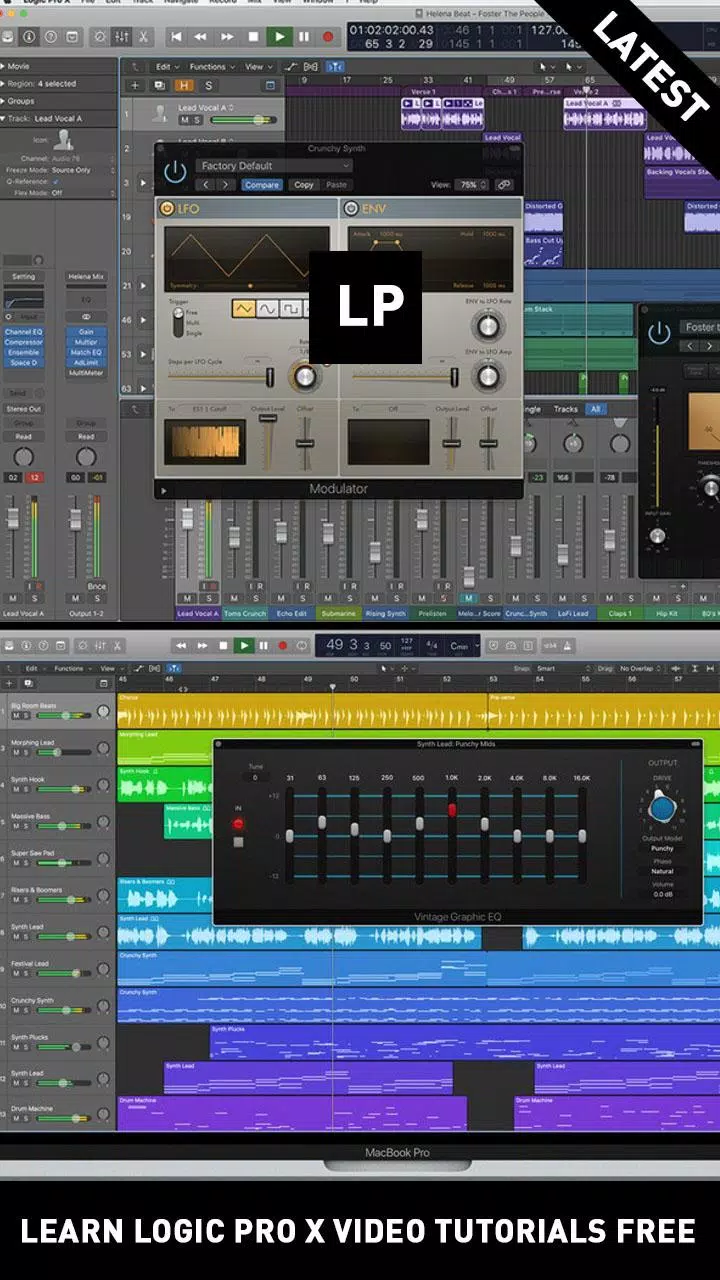Click the Stereo Out output slot

coord(23,409)
